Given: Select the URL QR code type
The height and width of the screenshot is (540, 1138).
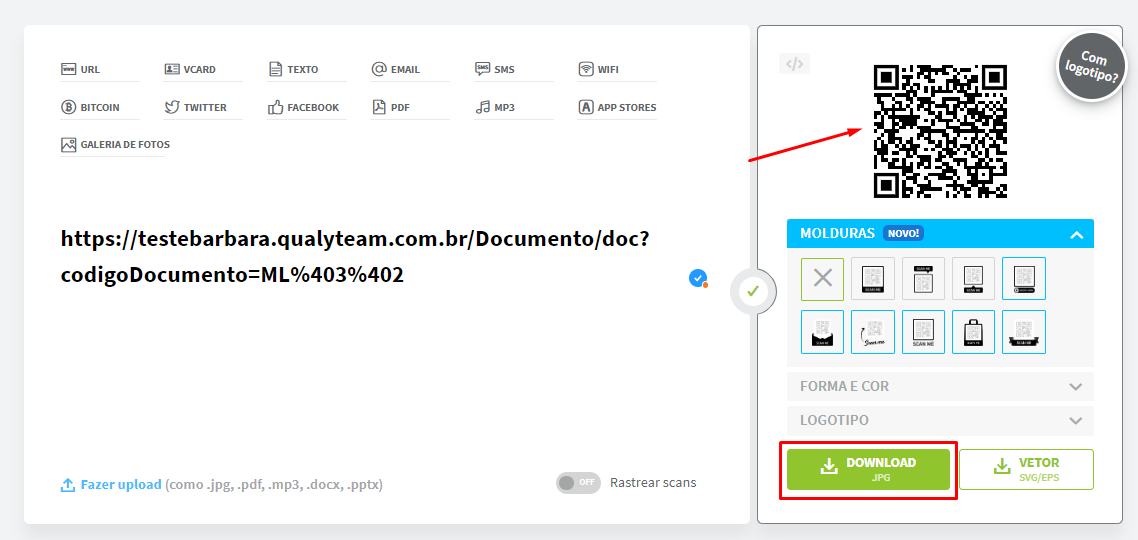Looking at the screenshot, I should tap(81, 70).
